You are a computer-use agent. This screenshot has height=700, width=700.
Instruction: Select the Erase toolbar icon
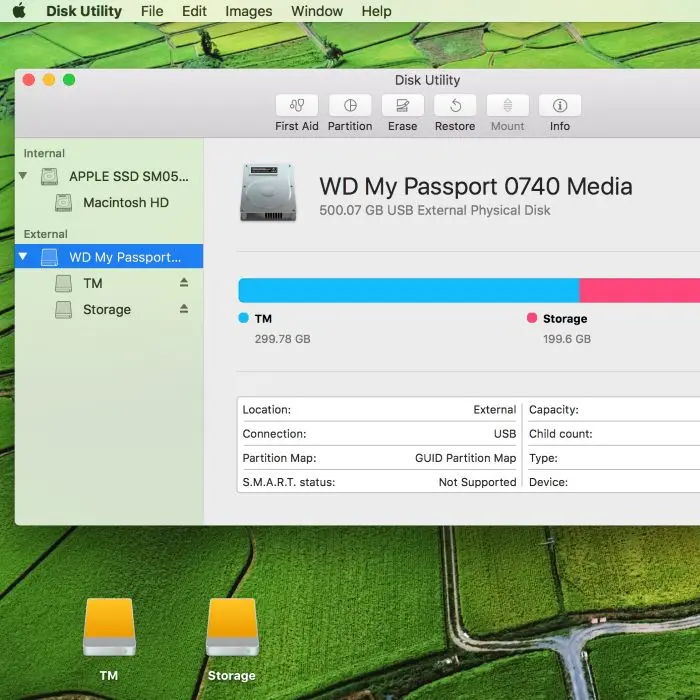click(403, 105)
